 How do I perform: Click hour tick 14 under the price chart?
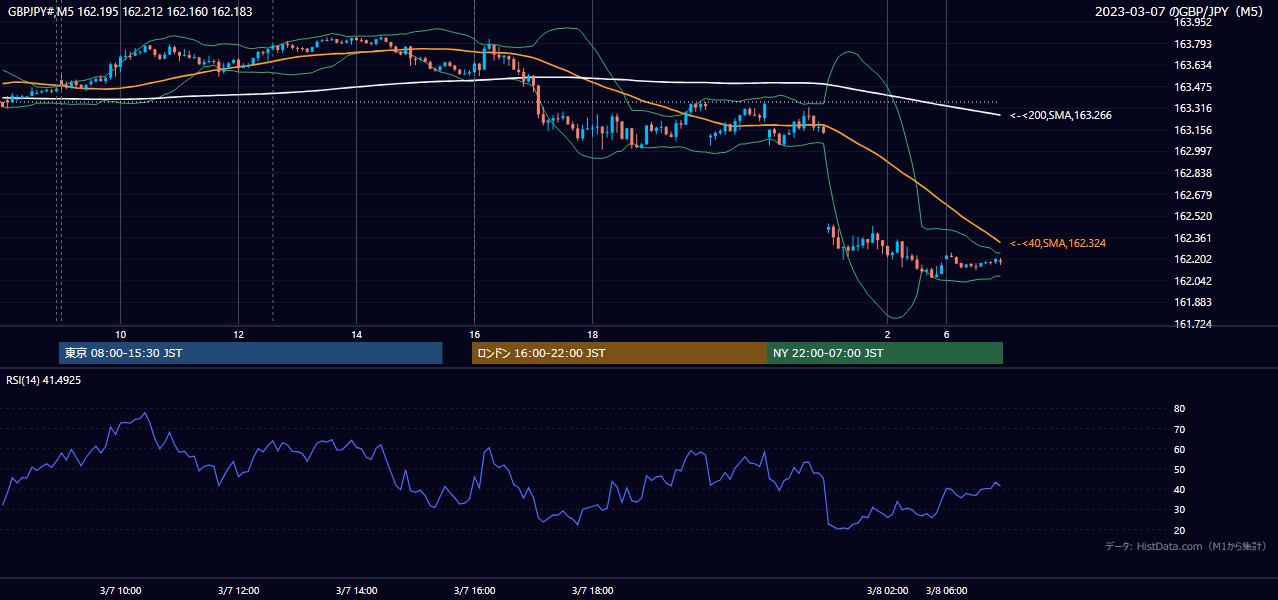point(356,334)
